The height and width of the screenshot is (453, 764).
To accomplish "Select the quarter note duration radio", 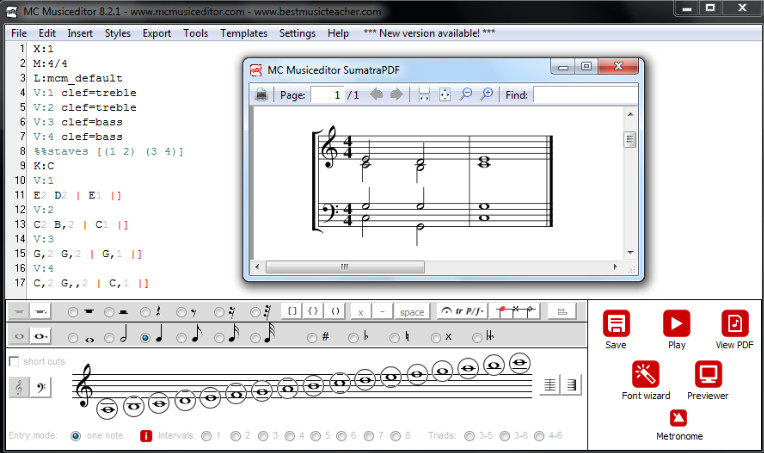I will point(145,338).
